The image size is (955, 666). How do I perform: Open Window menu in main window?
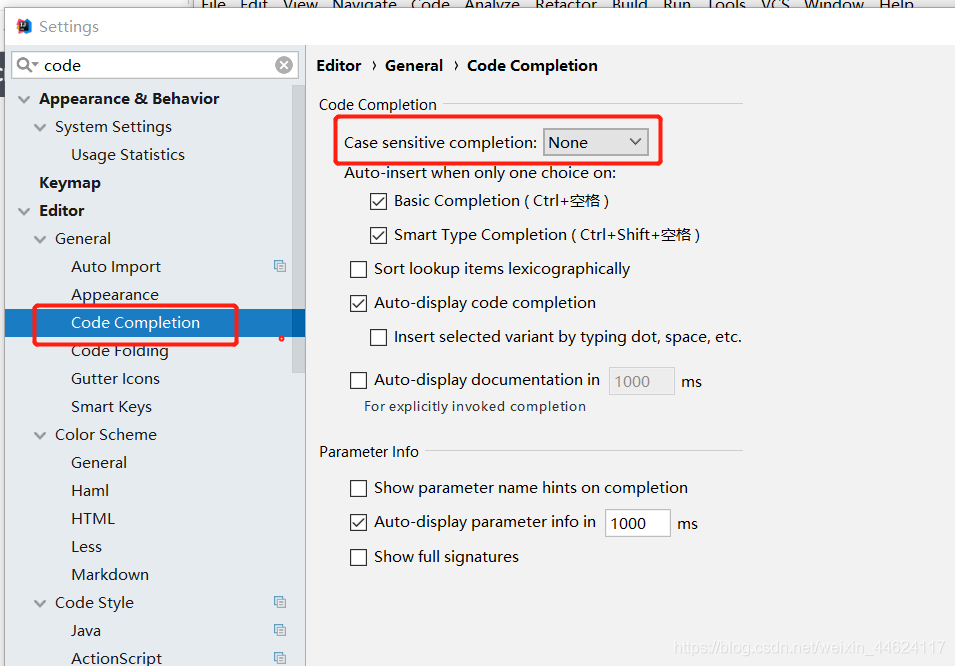click(x=834, y=4)
